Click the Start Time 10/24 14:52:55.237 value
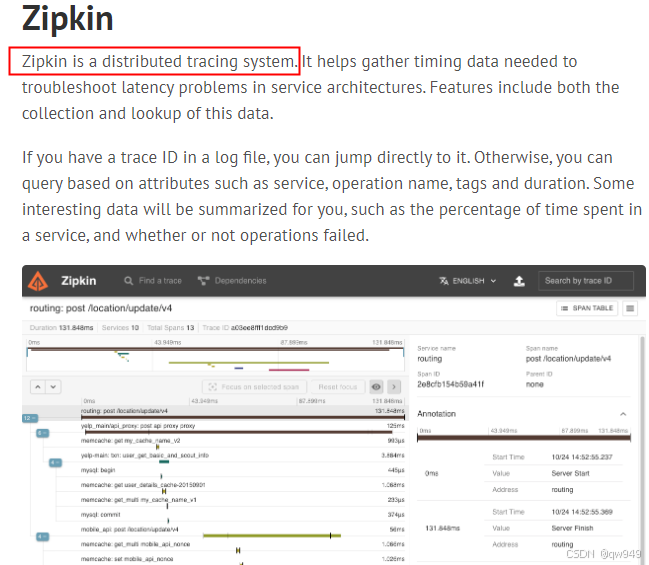 (582, 457)
